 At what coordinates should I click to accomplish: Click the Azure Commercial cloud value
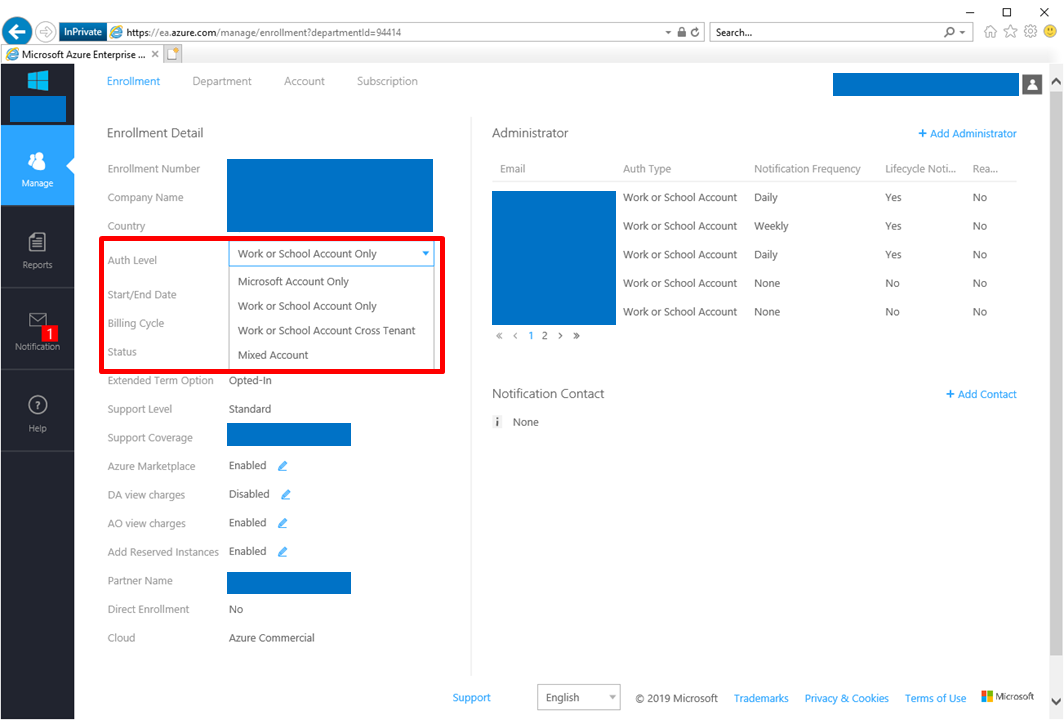pyautogui.click(x=271, y=638)
